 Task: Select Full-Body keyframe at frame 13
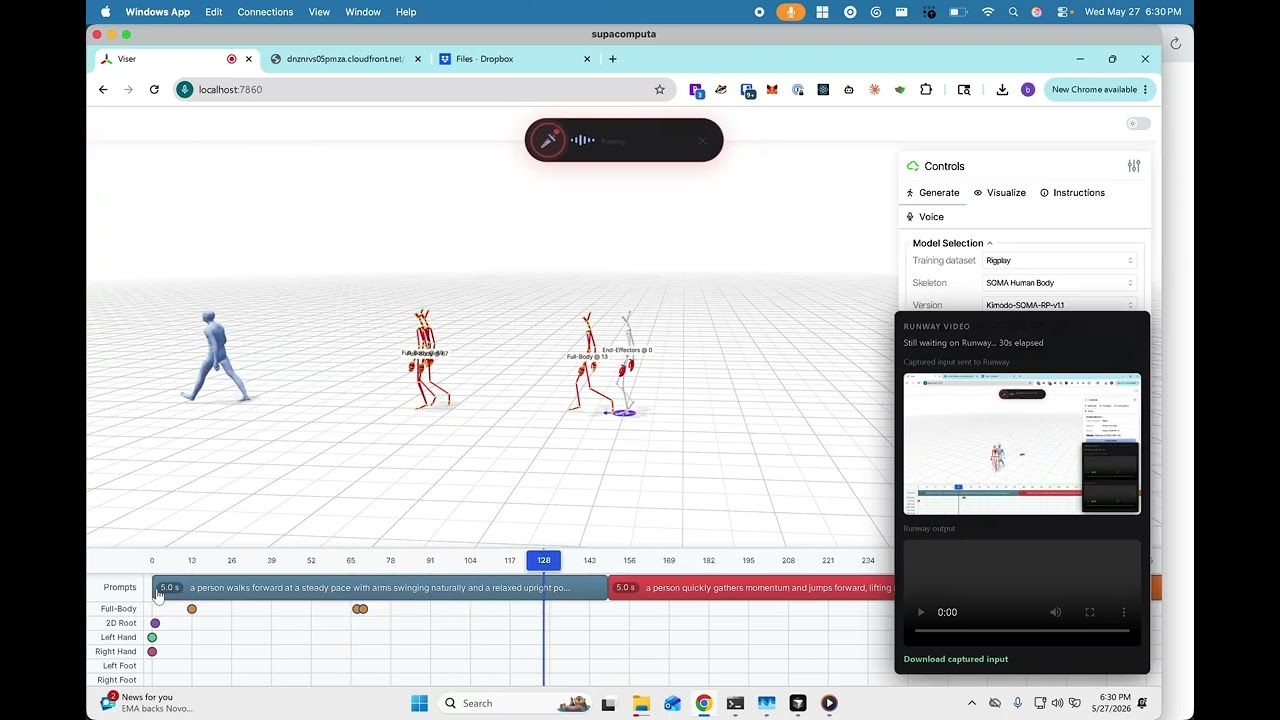[x=192, y=609]
